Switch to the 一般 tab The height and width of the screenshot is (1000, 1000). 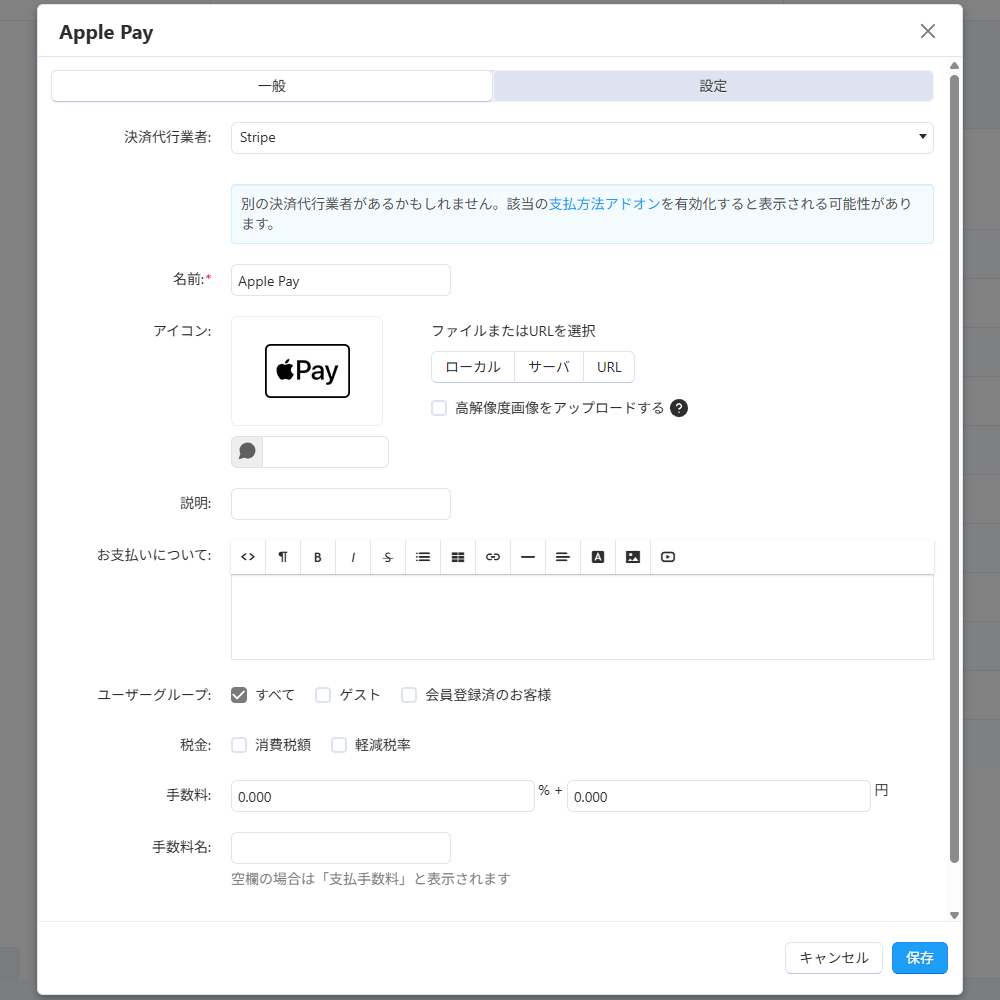(272, 86)
